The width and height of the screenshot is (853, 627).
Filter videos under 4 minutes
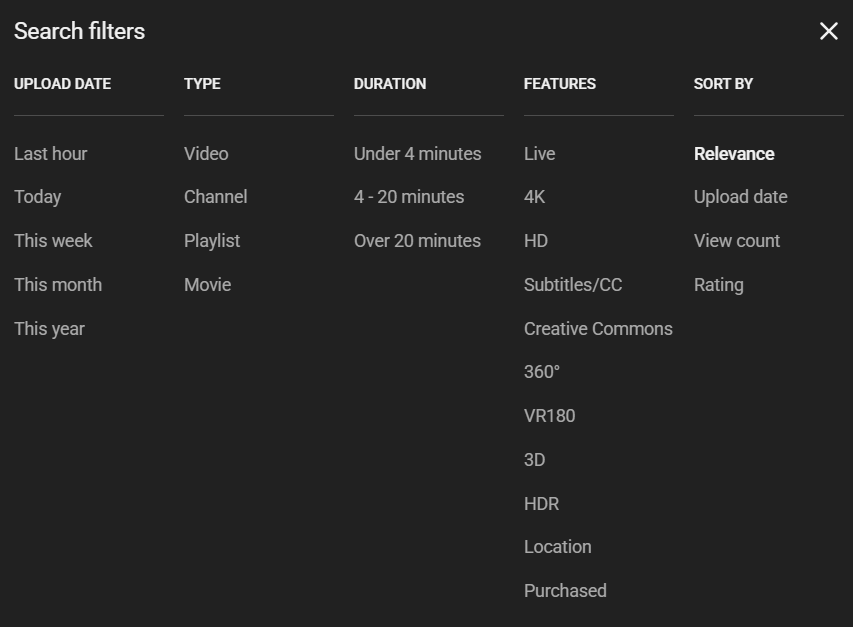point(417,153)
